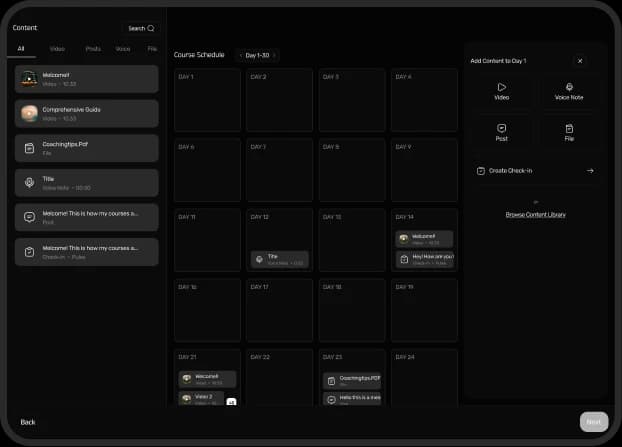Click the +5 more badge on Day 21

(231, 402)
